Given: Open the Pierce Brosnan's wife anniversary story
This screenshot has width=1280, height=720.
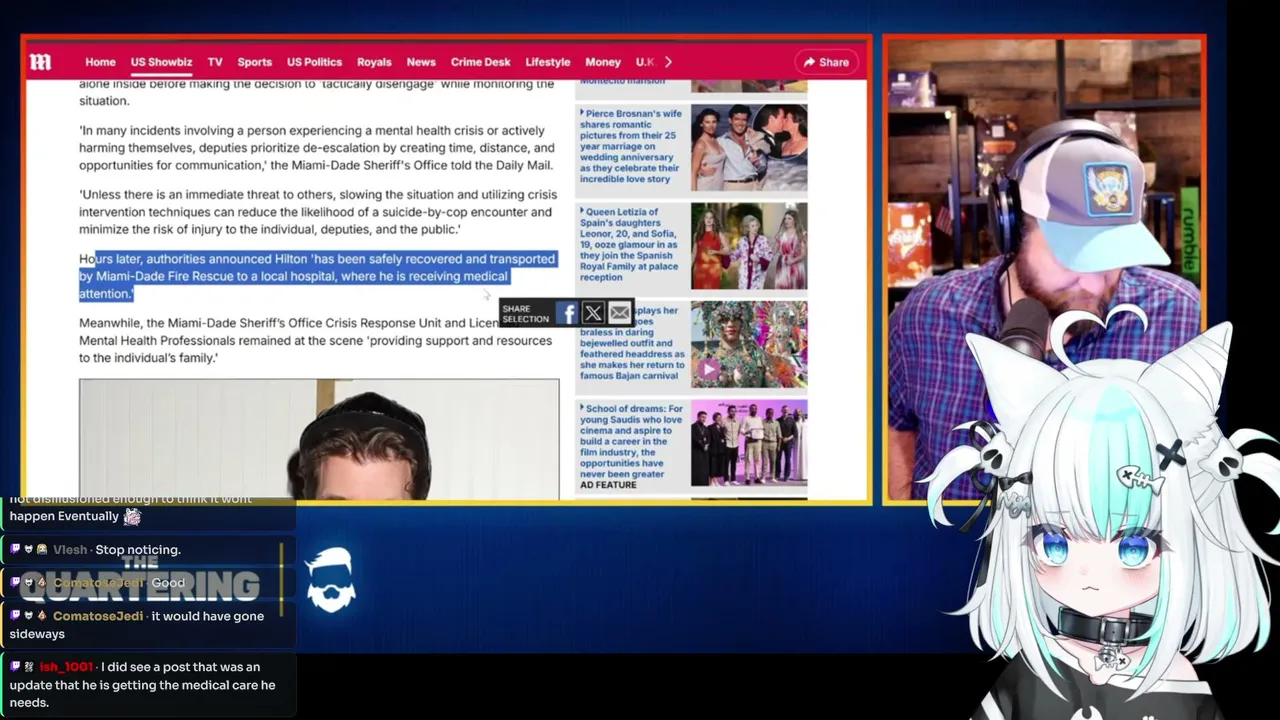Looking at the screenshot, I should [632, 146].
